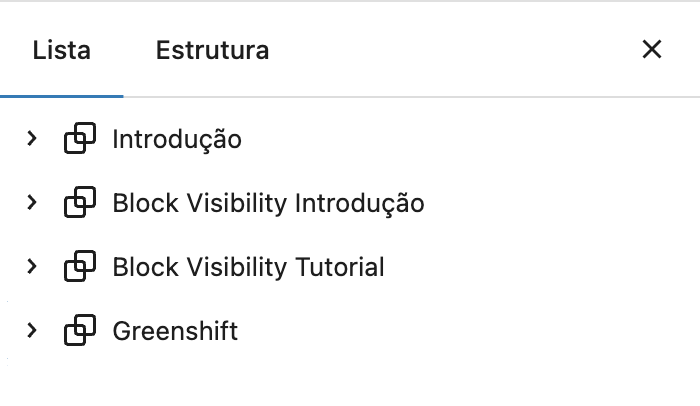Expand the Introdução group

pyautogui.click(x=31, y=138)
